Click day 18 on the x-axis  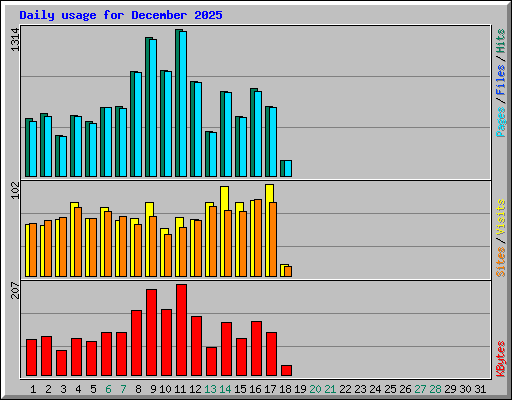point(285,389)
